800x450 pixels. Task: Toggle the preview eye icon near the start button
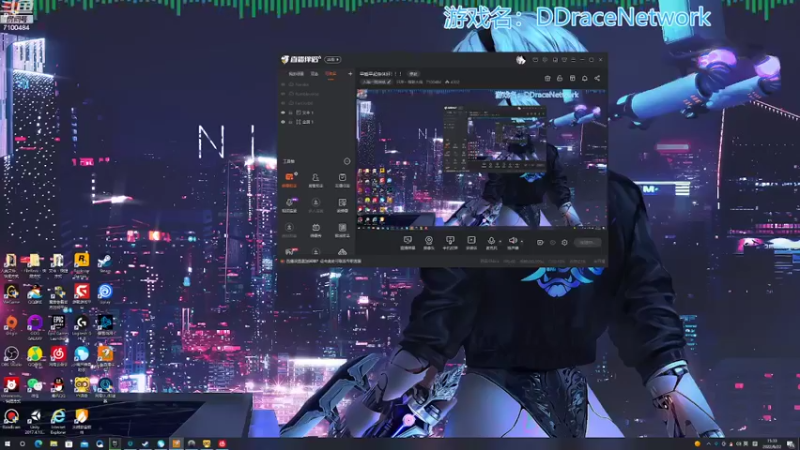(553, 242)
